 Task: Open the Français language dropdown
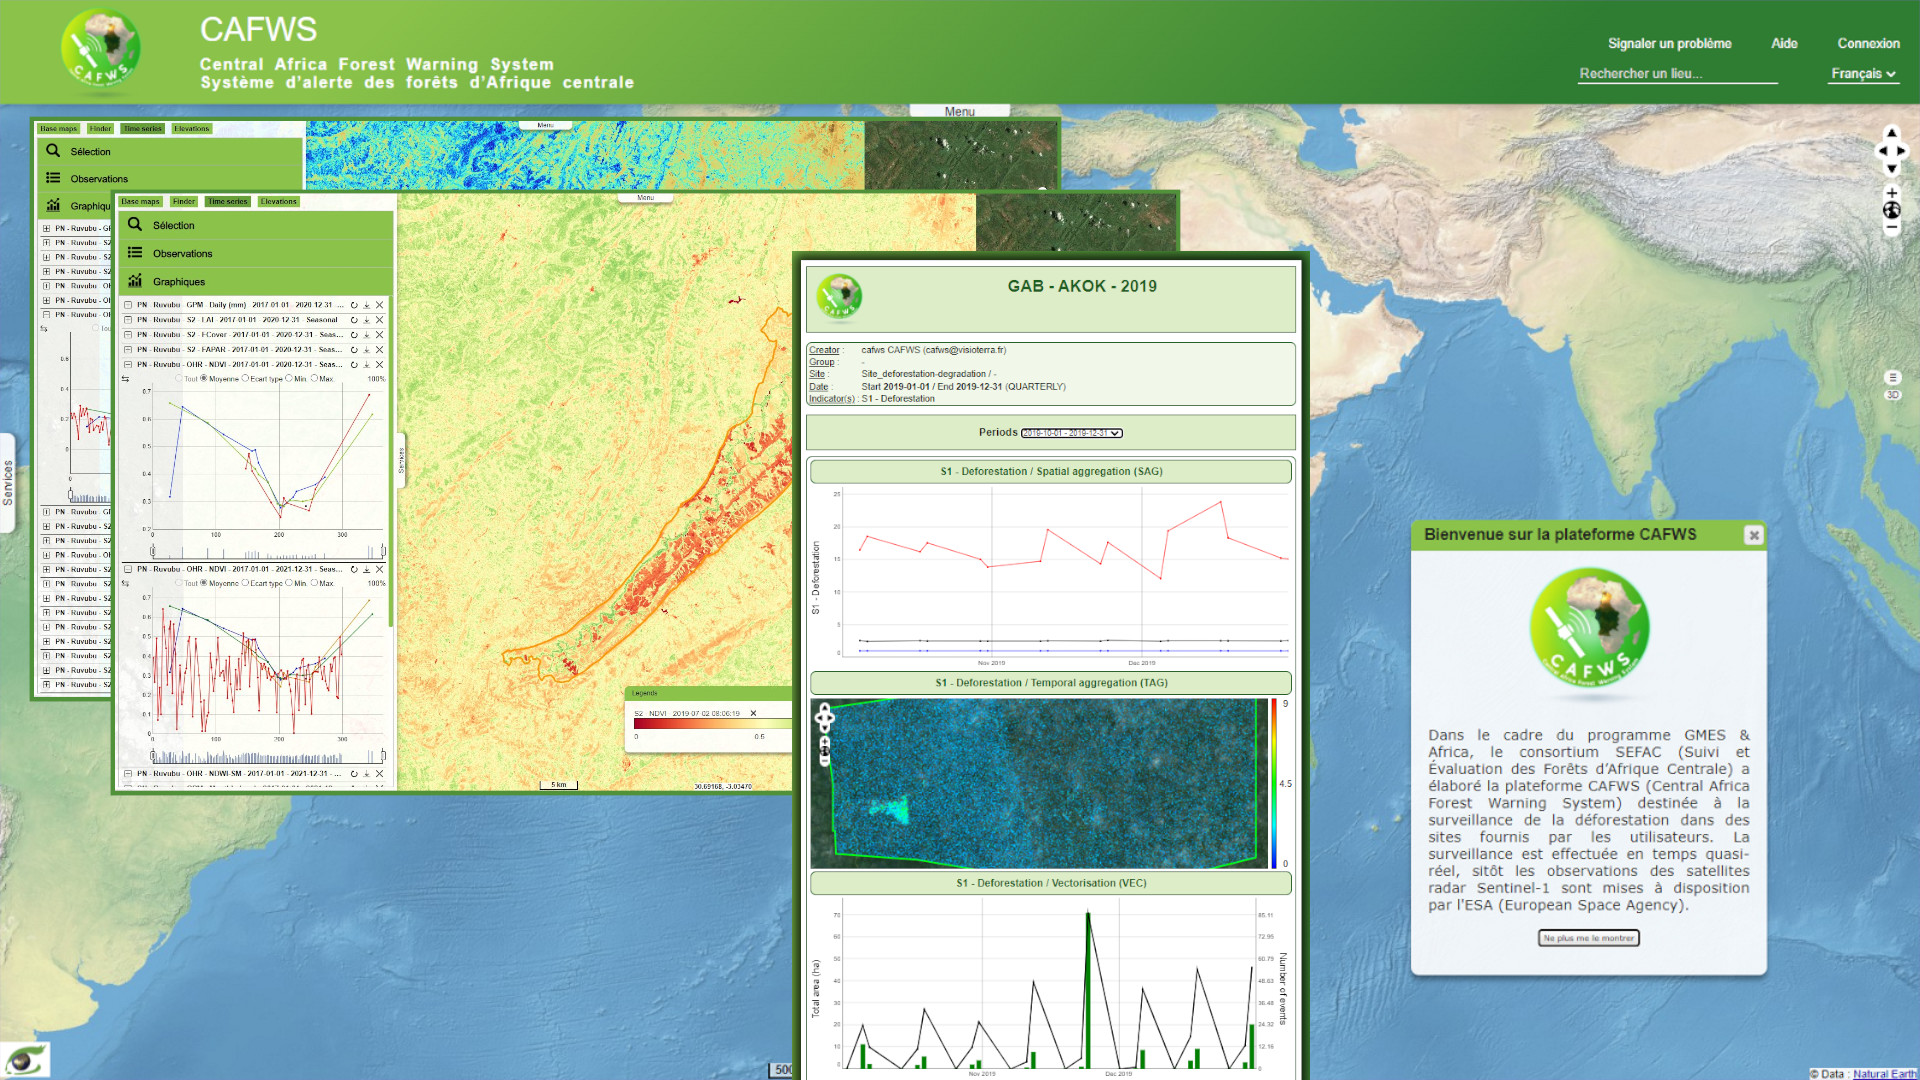(1863, 74)
